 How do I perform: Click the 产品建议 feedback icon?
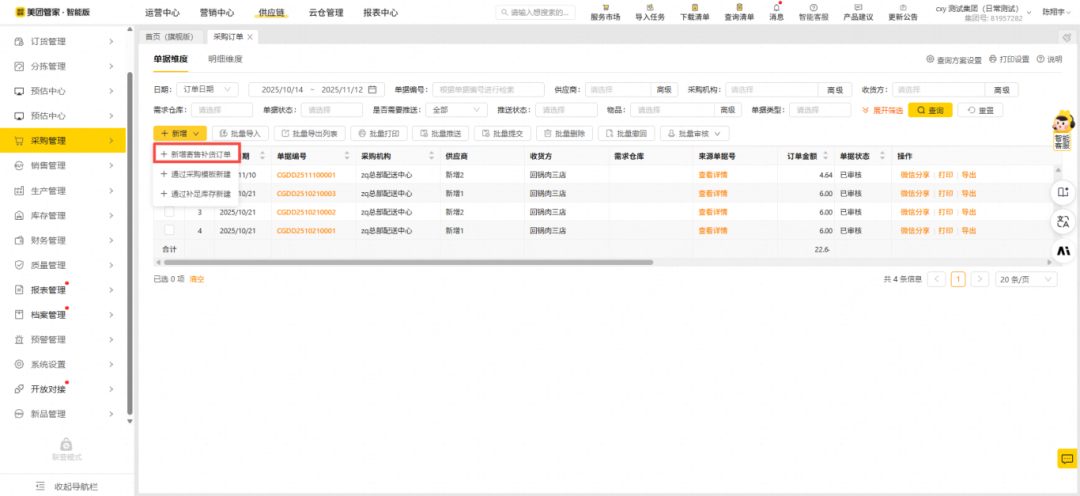tap(857, 8)
